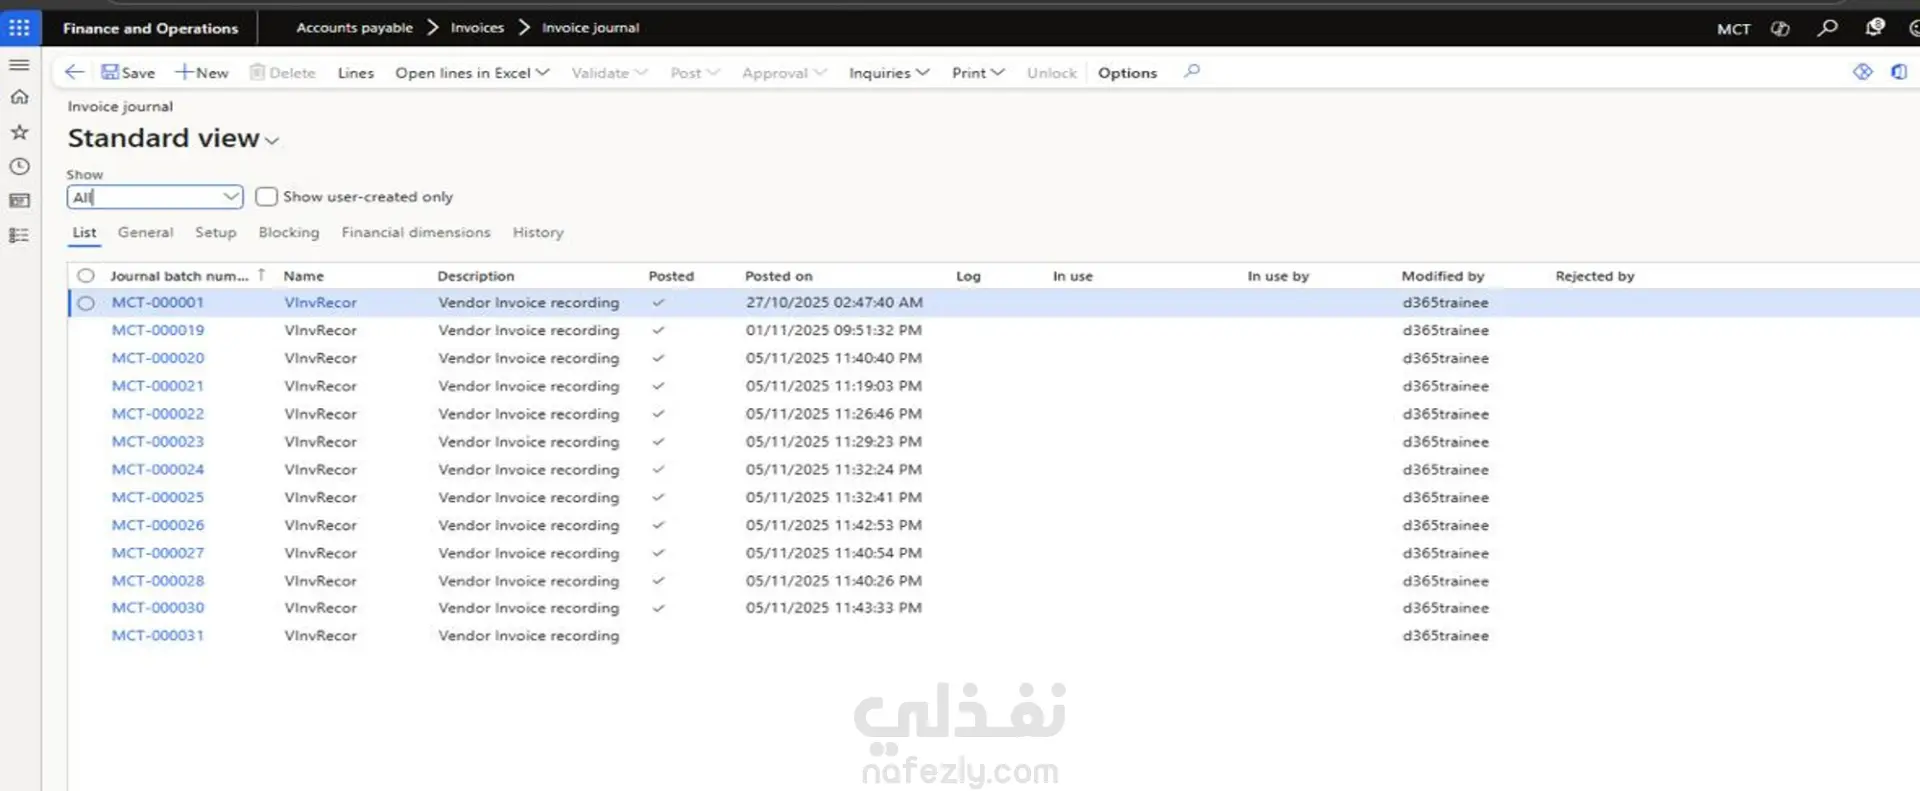Screen dimensions: 1920x791
Task: Expand the navigation pane hamburger menu
Action: tap(19, 65)
